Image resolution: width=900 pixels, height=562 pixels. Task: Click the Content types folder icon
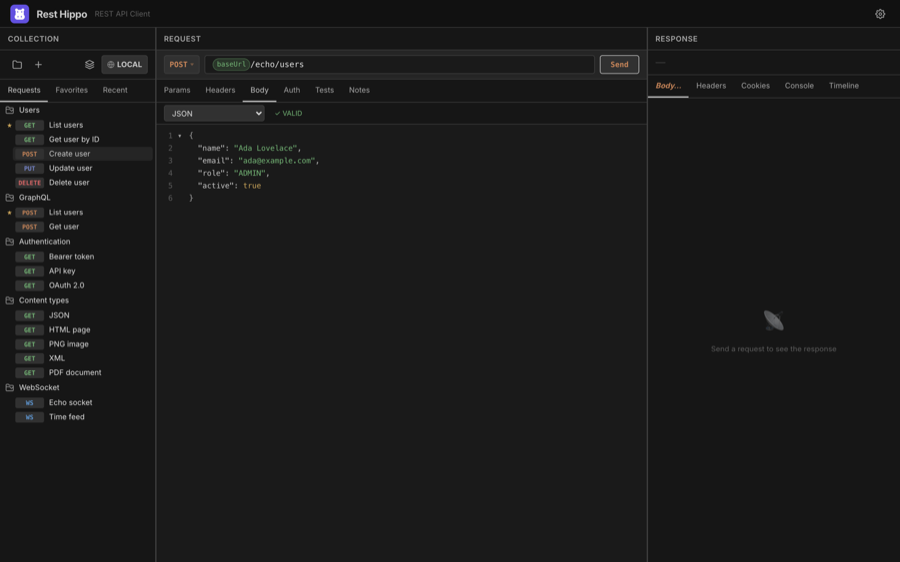point(10,300)
